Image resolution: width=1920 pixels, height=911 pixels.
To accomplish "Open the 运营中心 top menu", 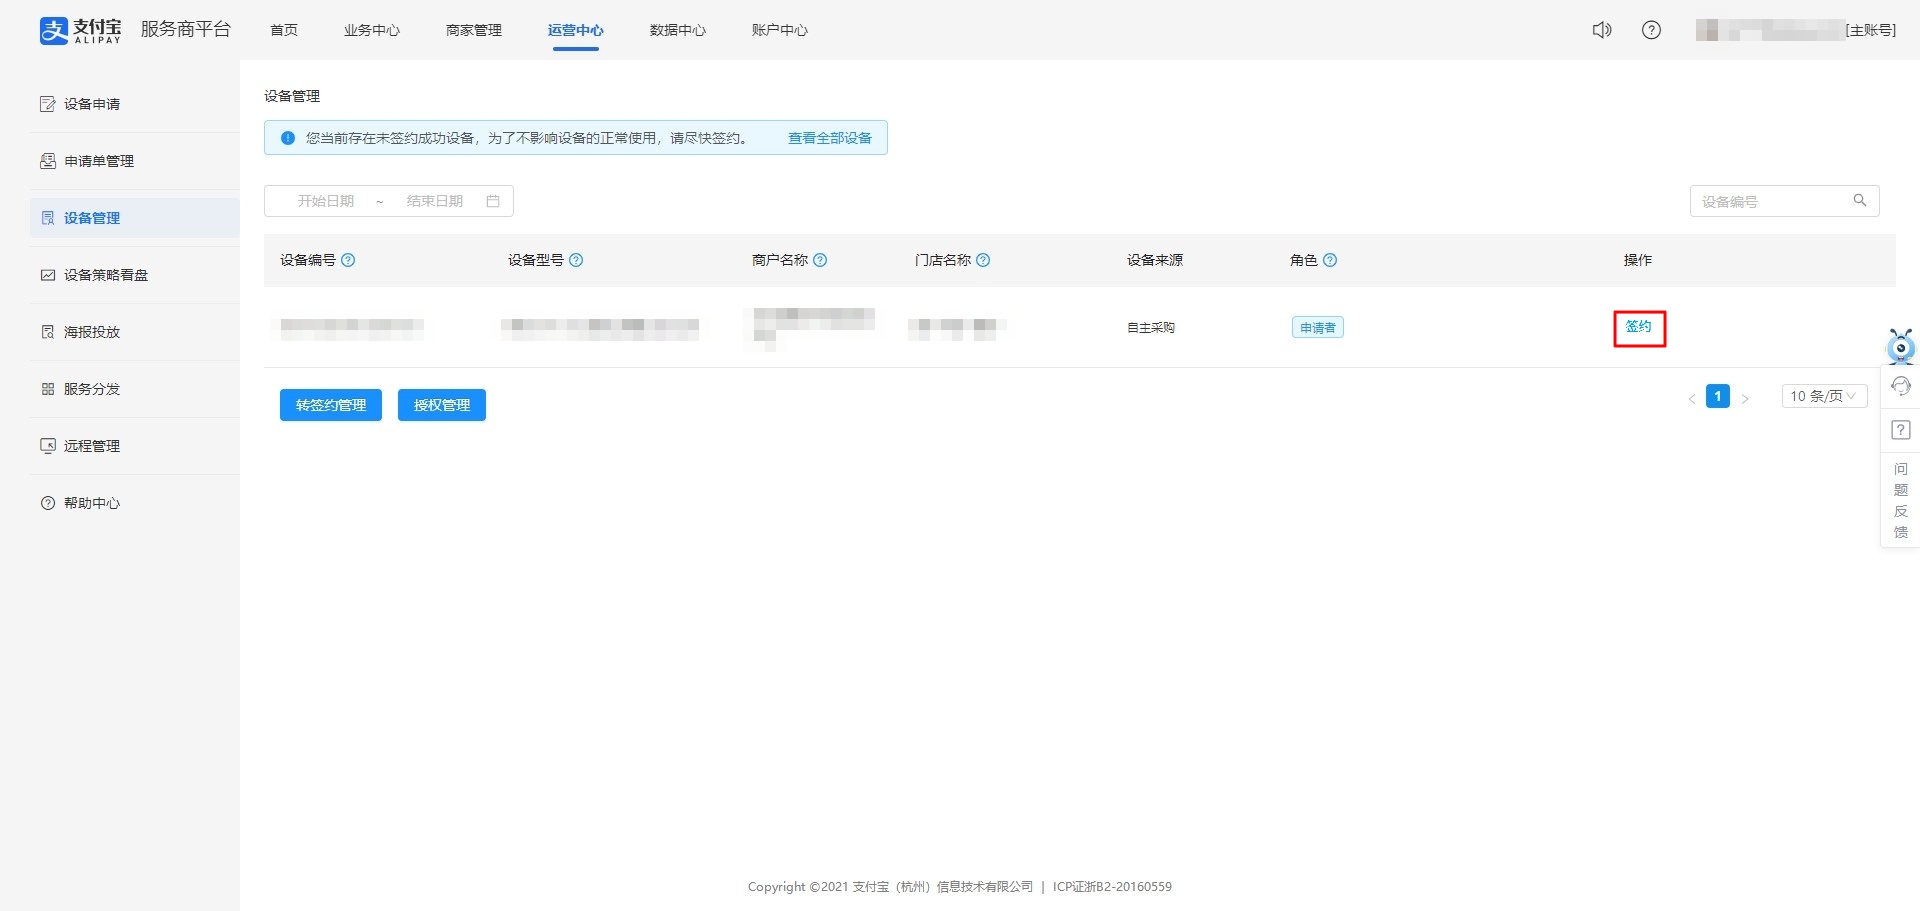I will click(x=576, y=30).
